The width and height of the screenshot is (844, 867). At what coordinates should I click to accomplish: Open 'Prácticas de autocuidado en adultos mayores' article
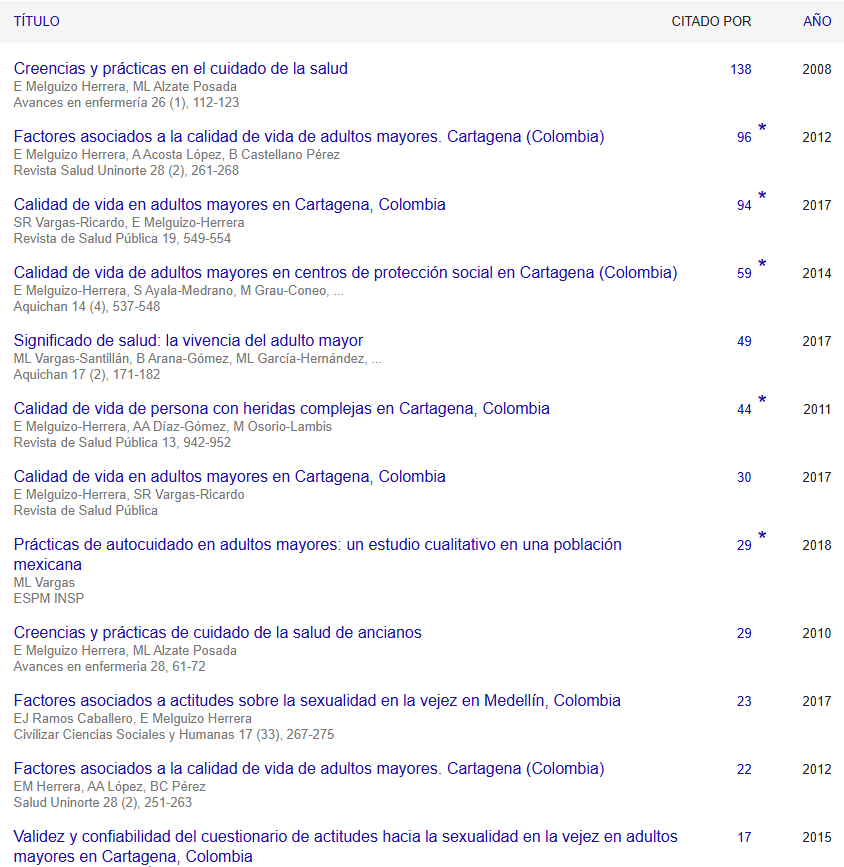317,545
